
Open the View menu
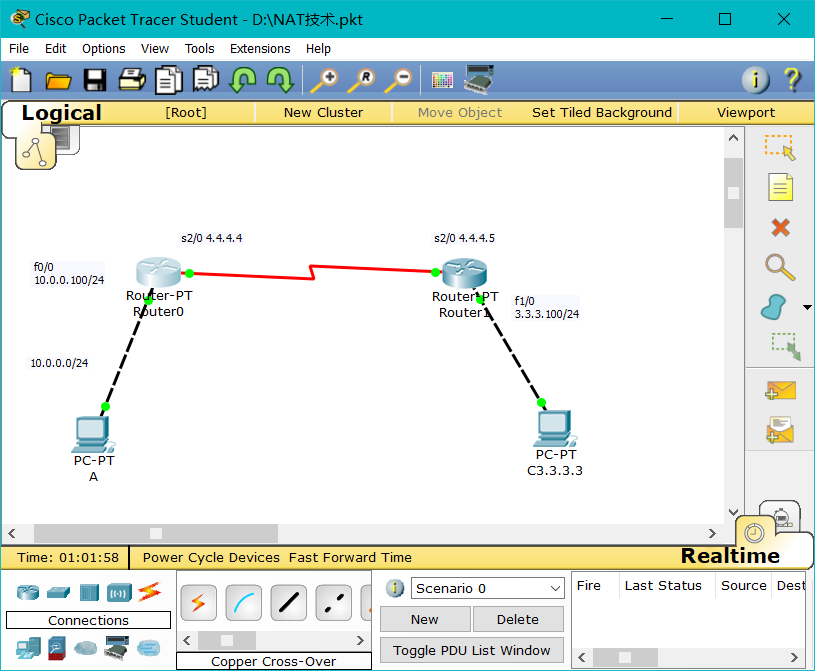point(155,49)
